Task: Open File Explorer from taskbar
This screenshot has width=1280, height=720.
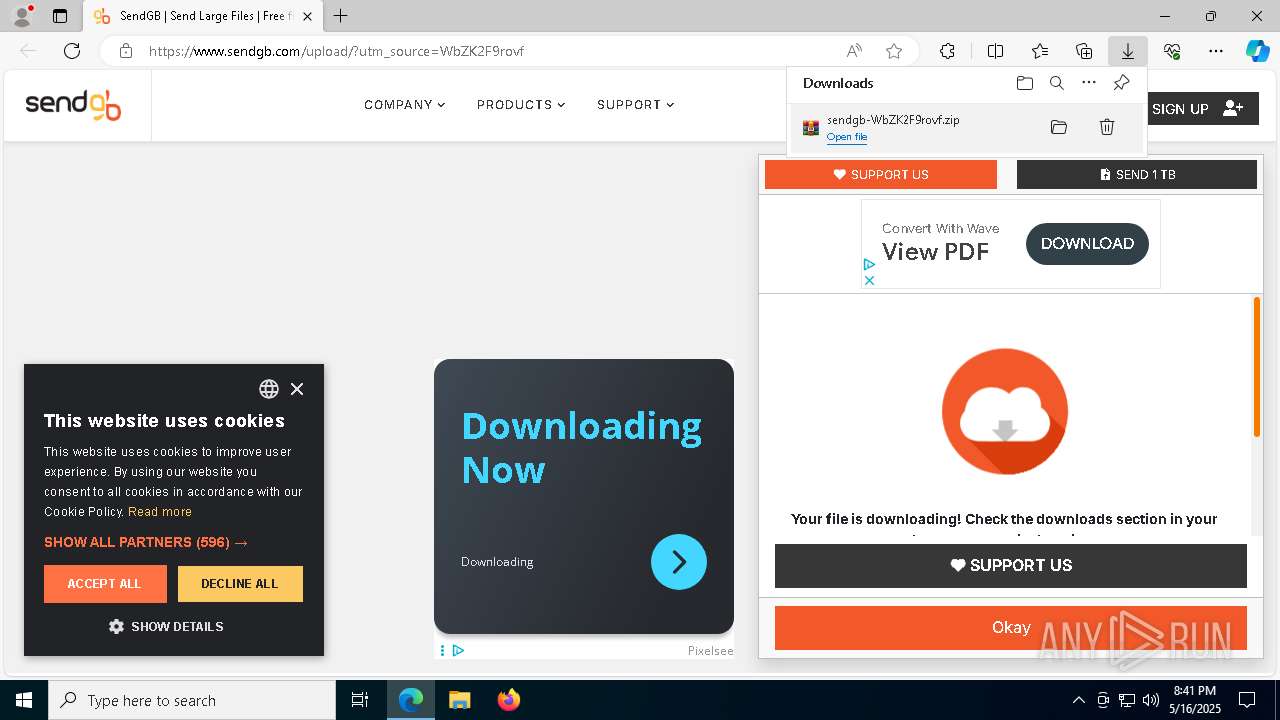Action: pos(459,701)
